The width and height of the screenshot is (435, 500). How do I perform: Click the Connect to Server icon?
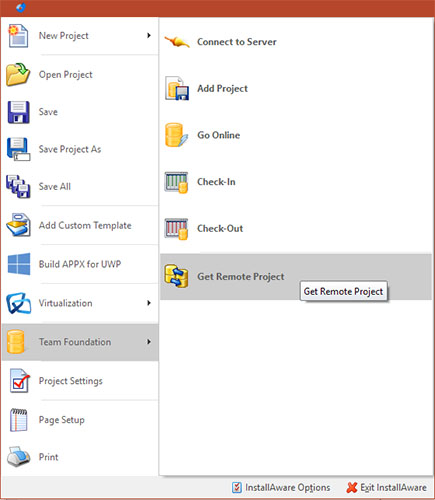click(x=177, y=42)
